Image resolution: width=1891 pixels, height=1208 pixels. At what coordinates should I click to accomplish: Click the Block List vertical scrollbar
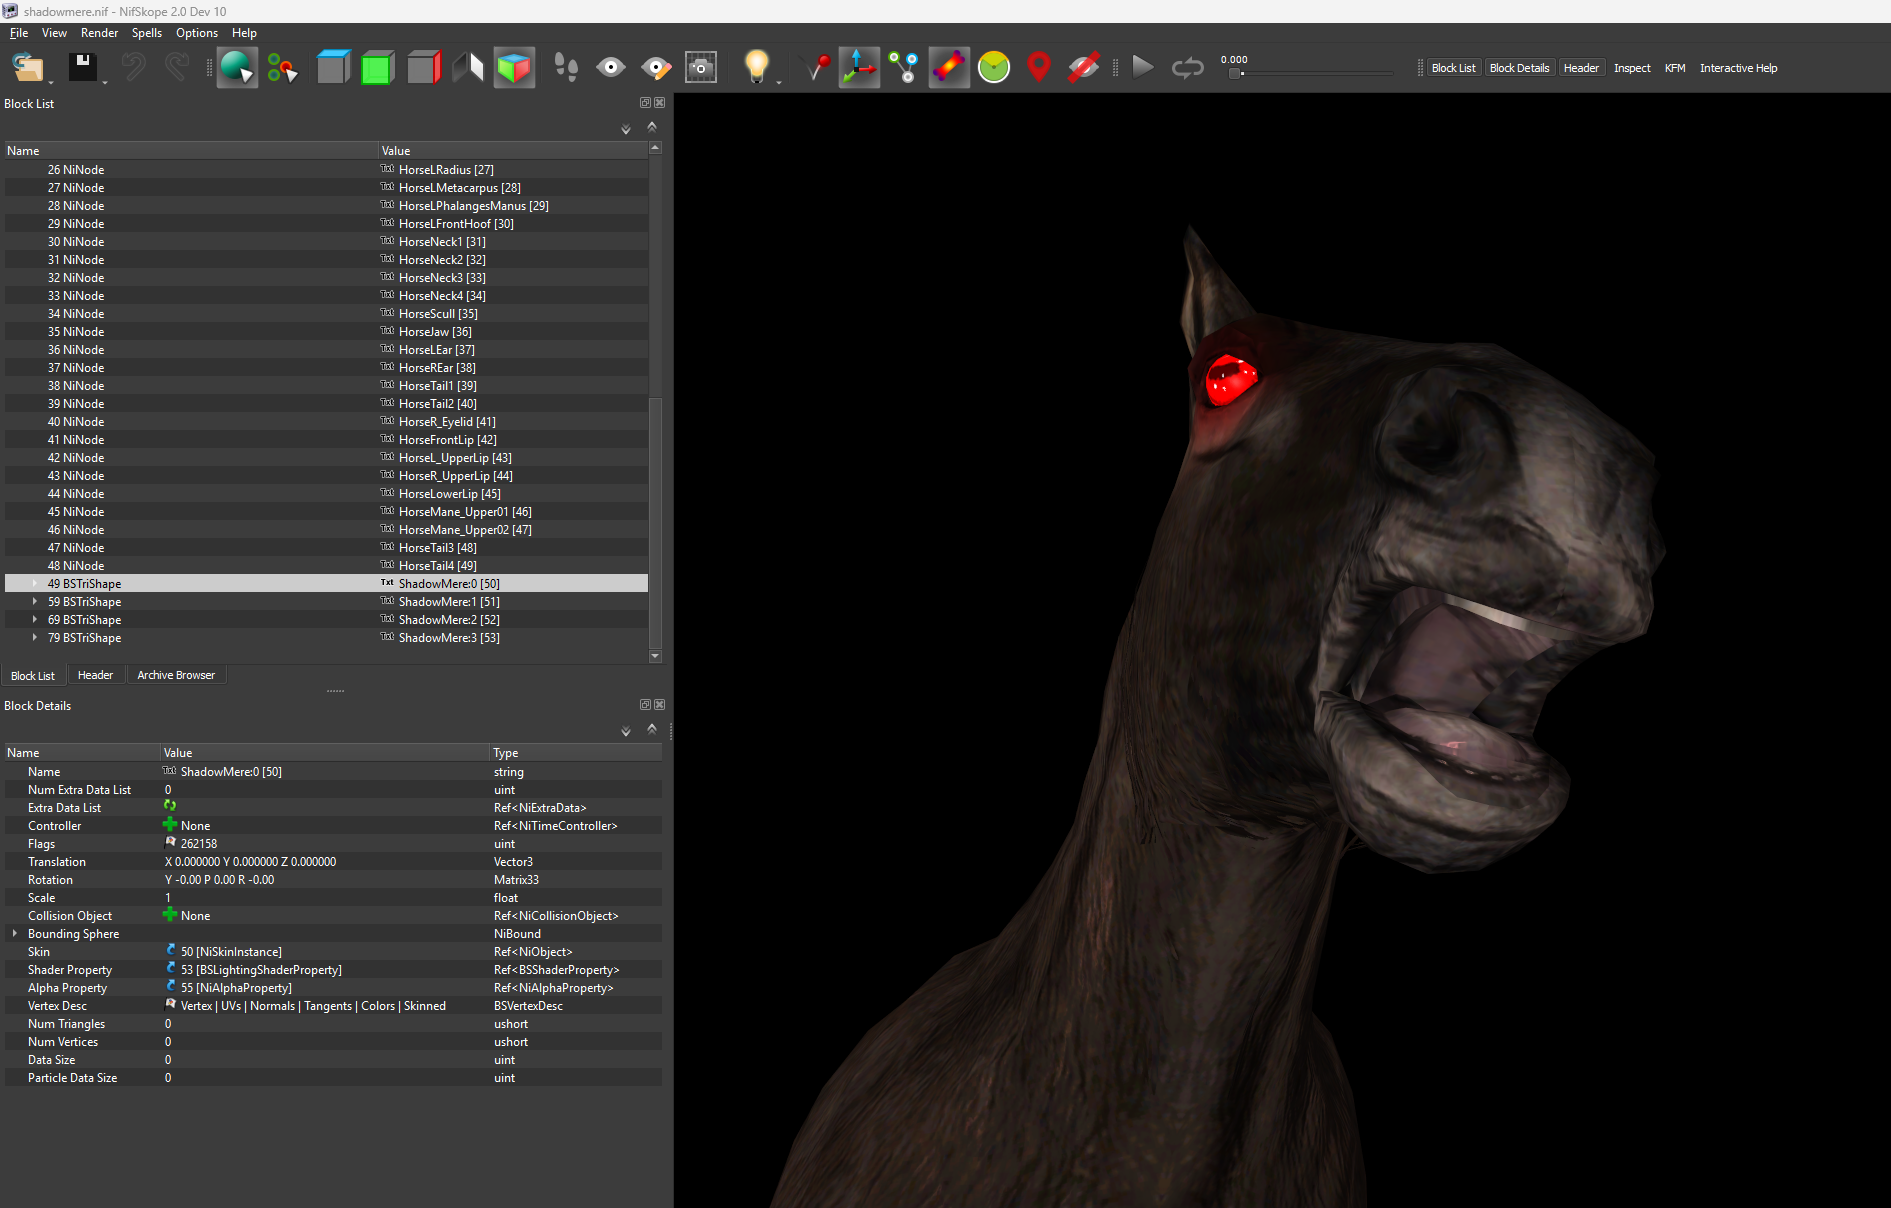(656, 401)
